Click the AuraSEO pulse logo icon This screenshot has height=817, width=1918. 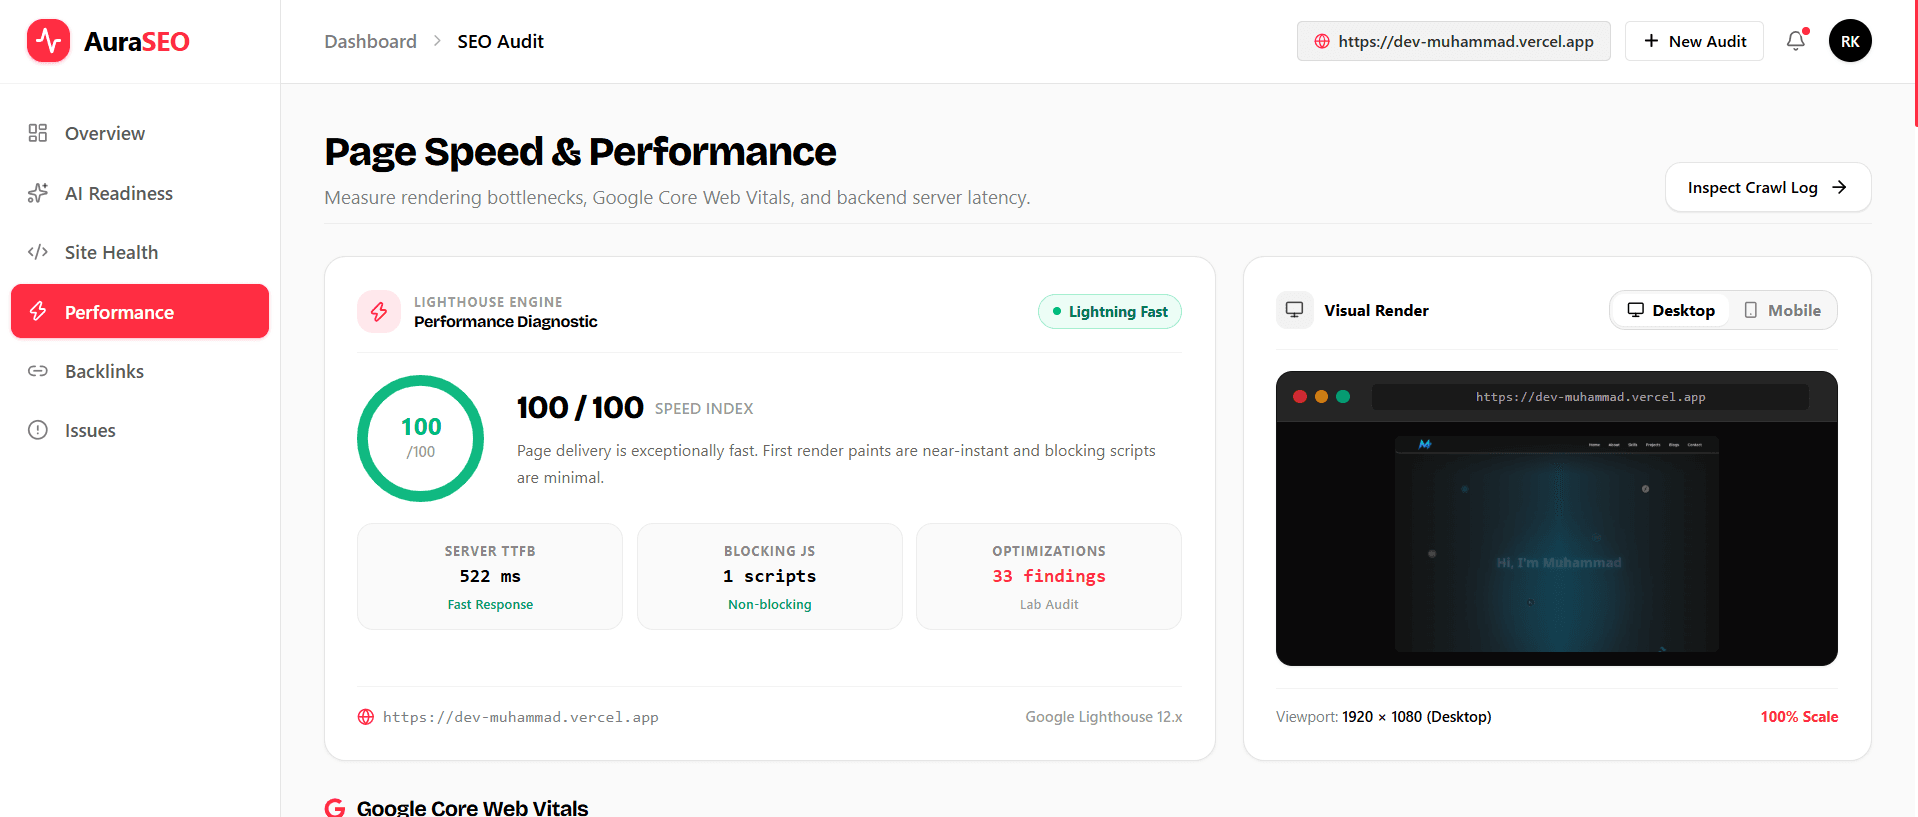[48, 41]
